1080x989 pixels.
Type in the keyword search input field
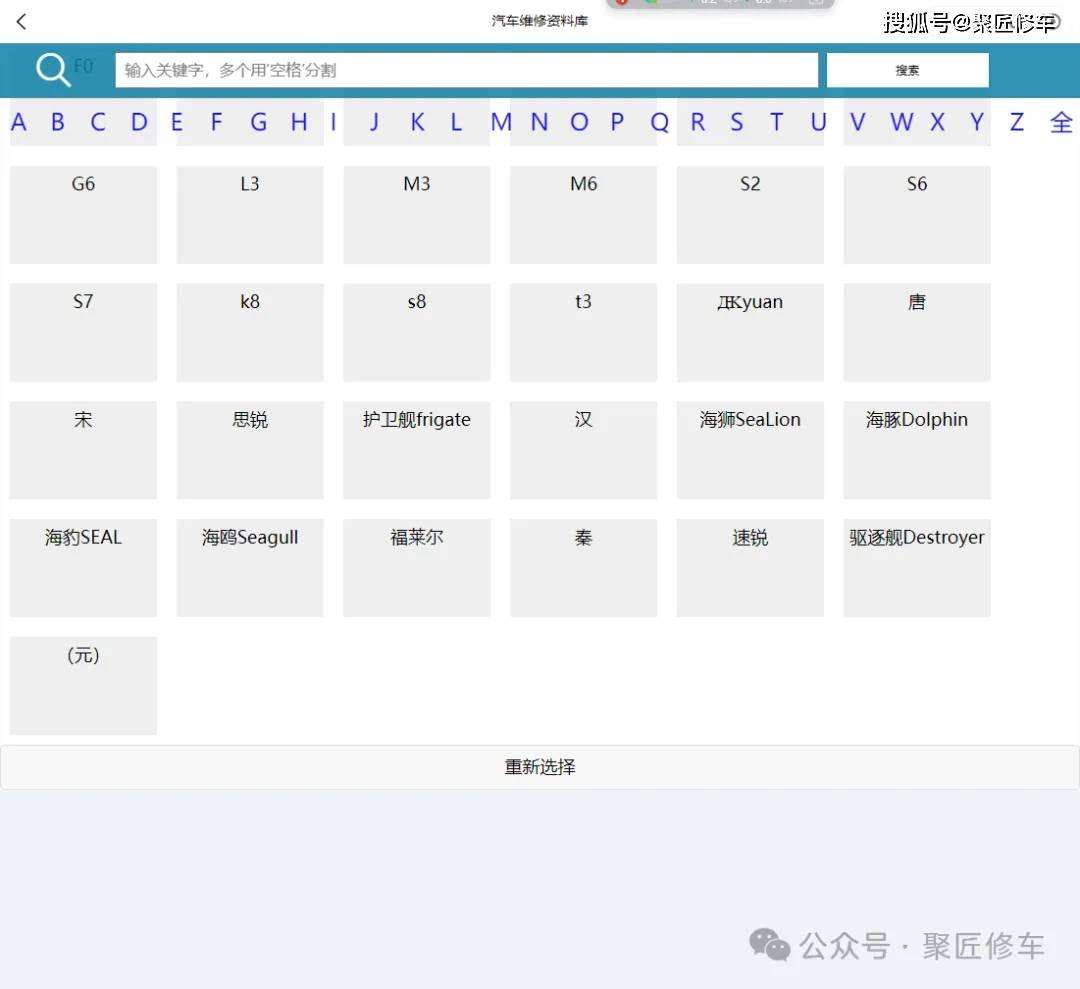click(x=466, y=70)
